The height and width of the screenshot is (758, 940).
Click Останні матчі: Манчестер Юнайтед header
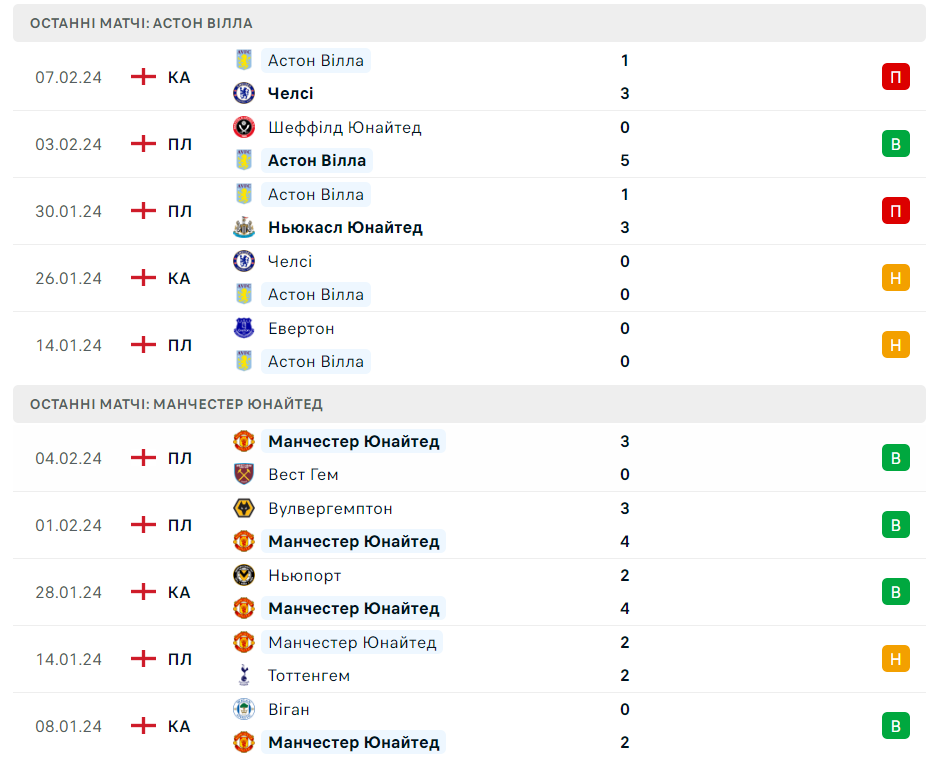(176, 404)
